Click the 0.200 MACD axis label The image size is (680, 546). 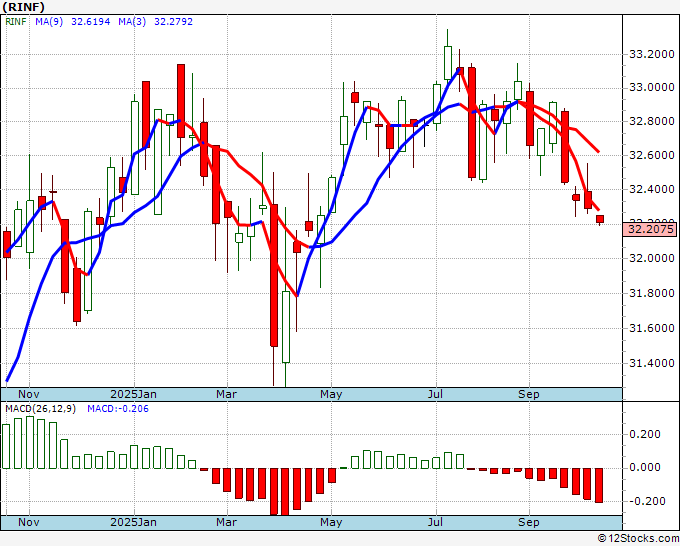(x=644, y=434)
